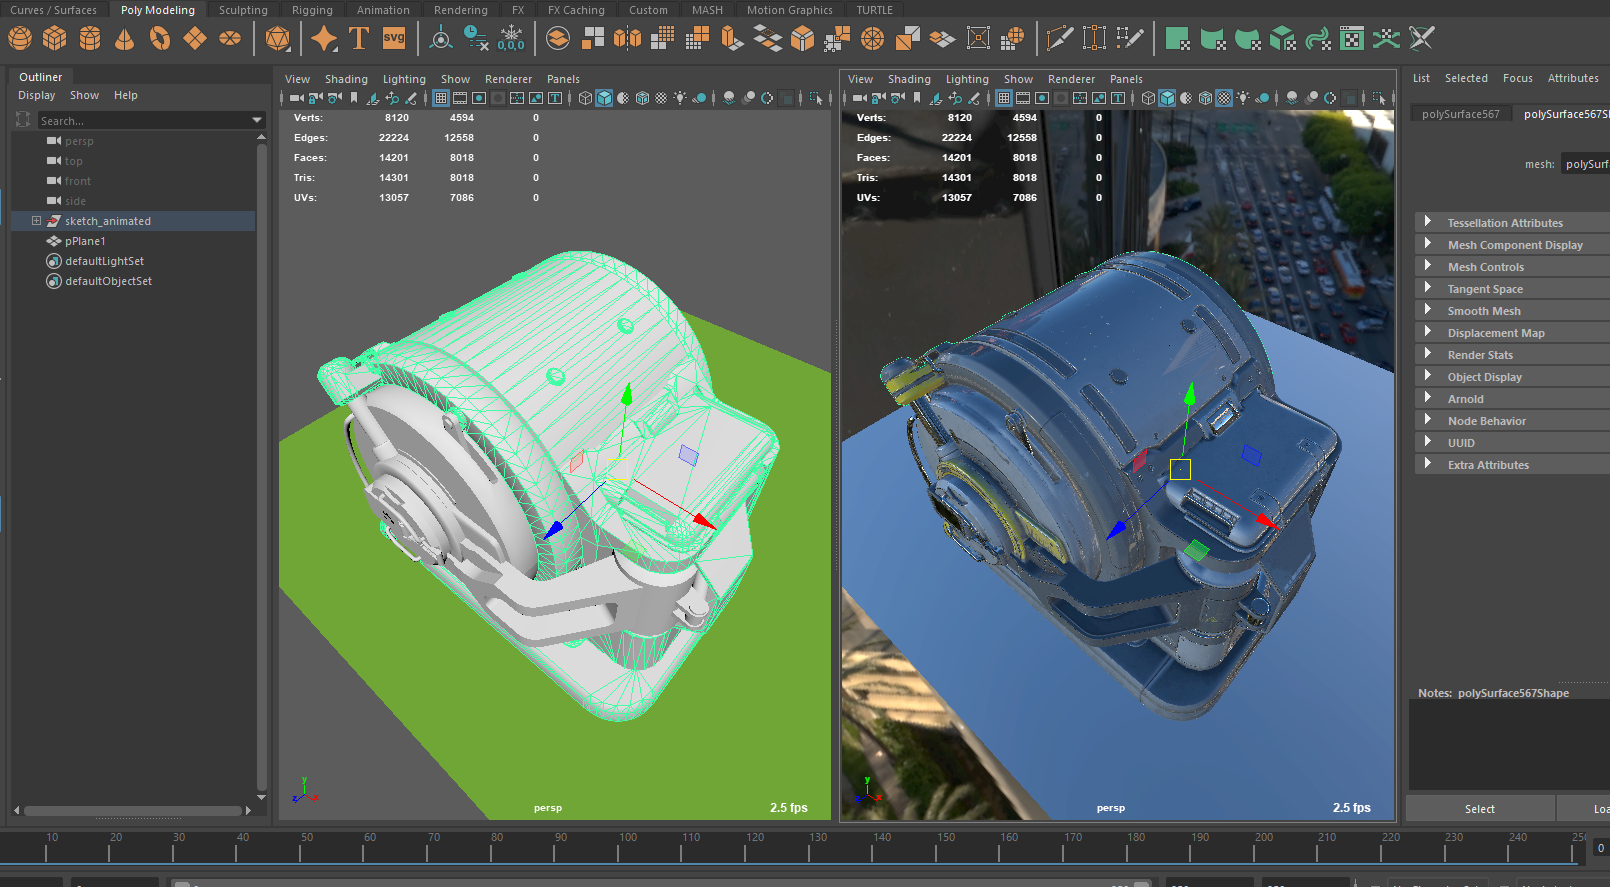Screen dimensions: 1610x887
Task: Click the SVG import shelf icon
Action: click(394, 39)
